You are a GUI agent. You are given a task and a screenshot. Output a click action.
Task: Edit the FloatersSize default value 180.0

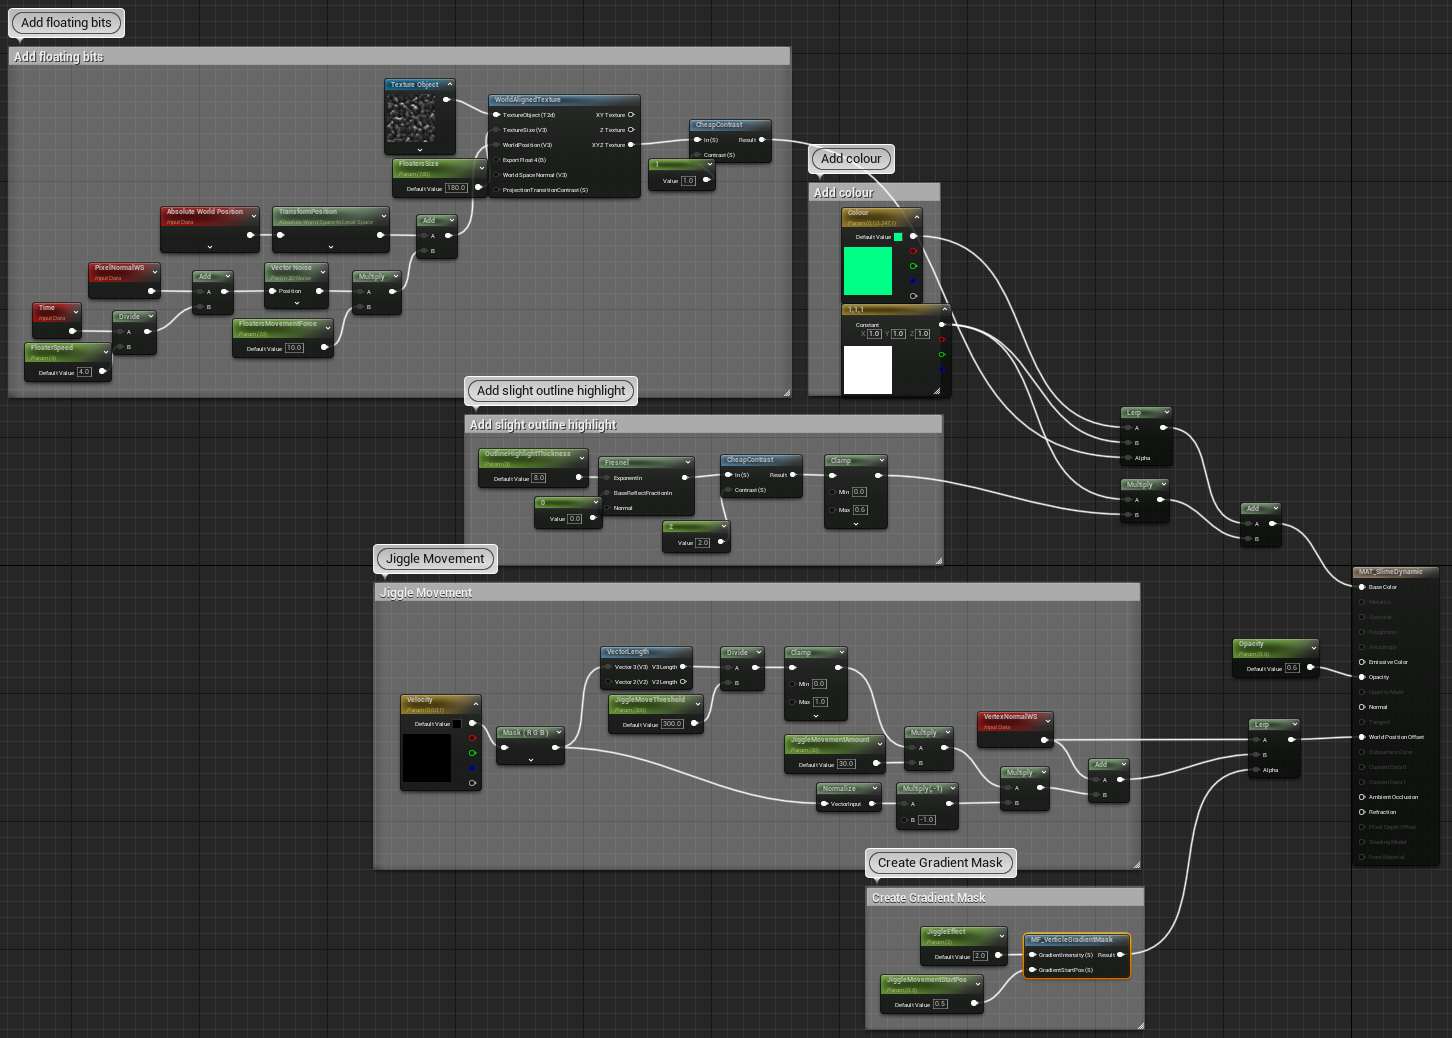(456, 188)
